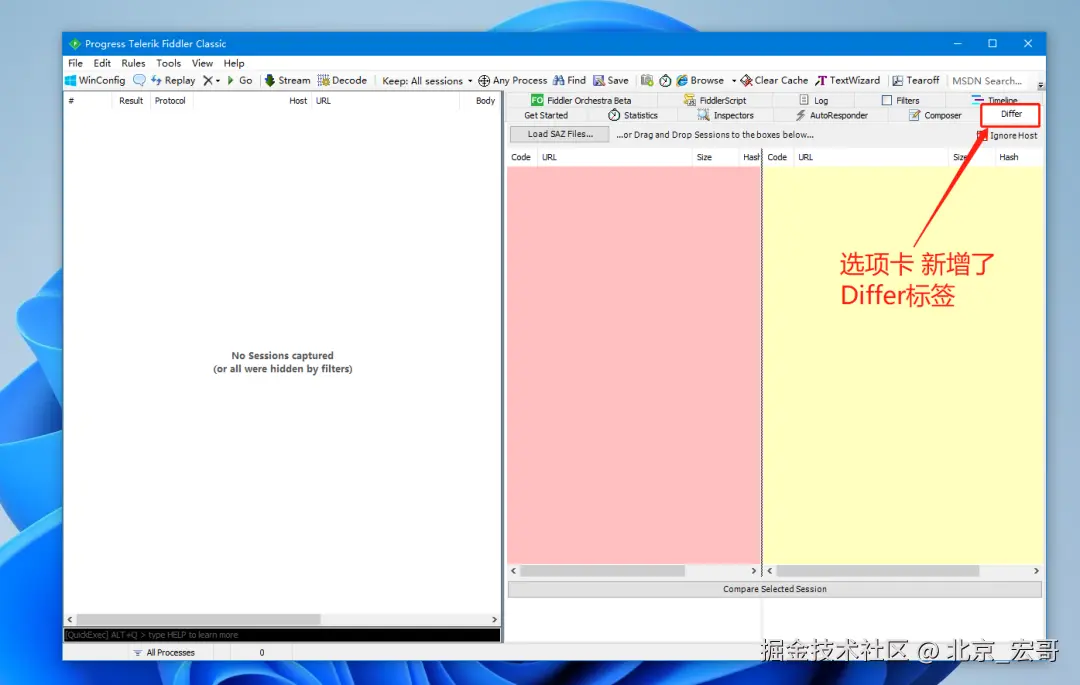Click the Compare Selected Session button
Image resolution: width=1080 pixels, height=685 pixels.
pos(775,589)
